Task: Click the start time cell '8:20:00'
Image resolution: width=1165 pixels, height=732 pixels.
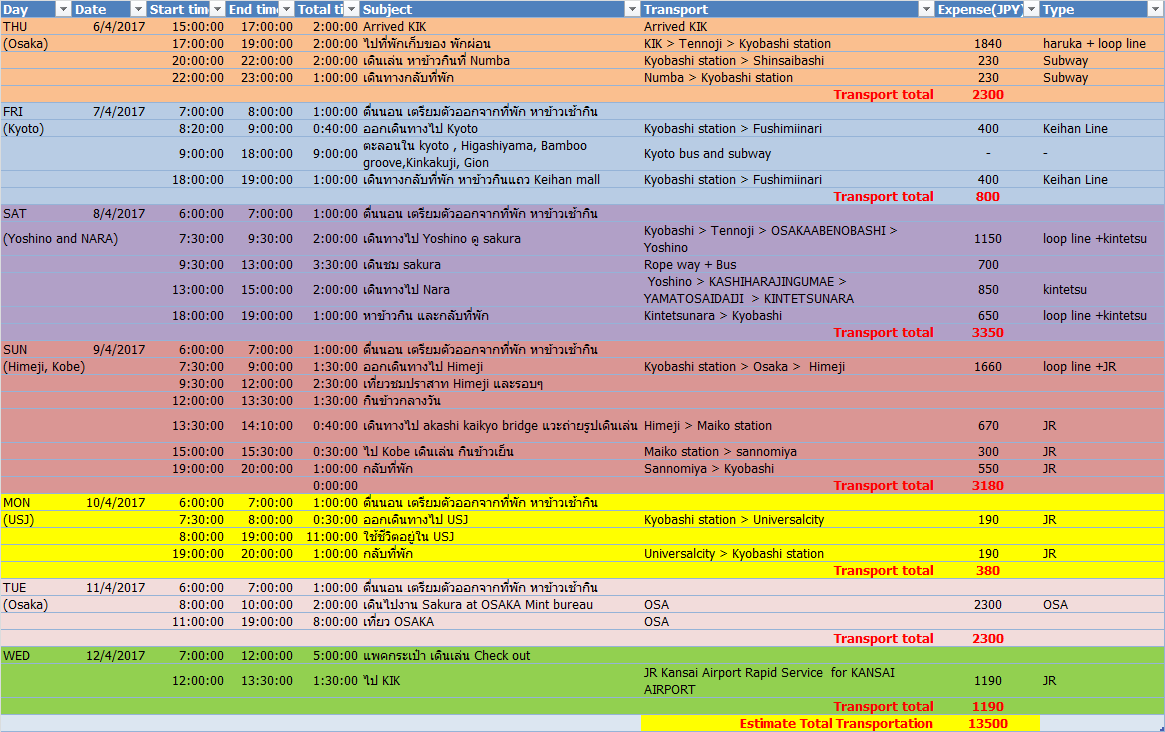Action: (x=201, y=129)
